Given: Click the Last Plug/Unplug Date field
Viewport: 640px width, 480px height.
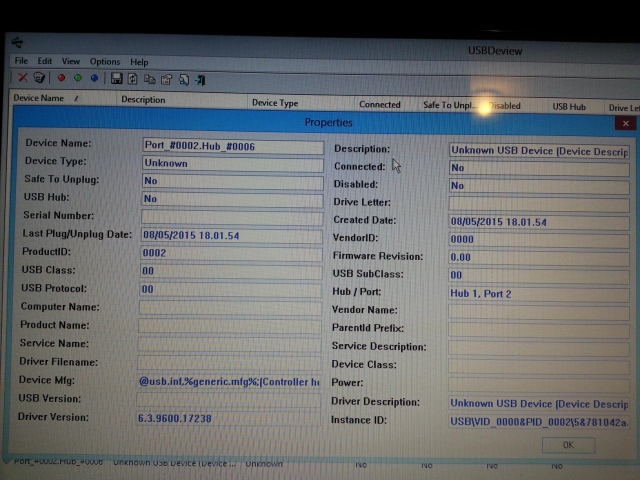Looking at the screenshot, I should point(231,236).
